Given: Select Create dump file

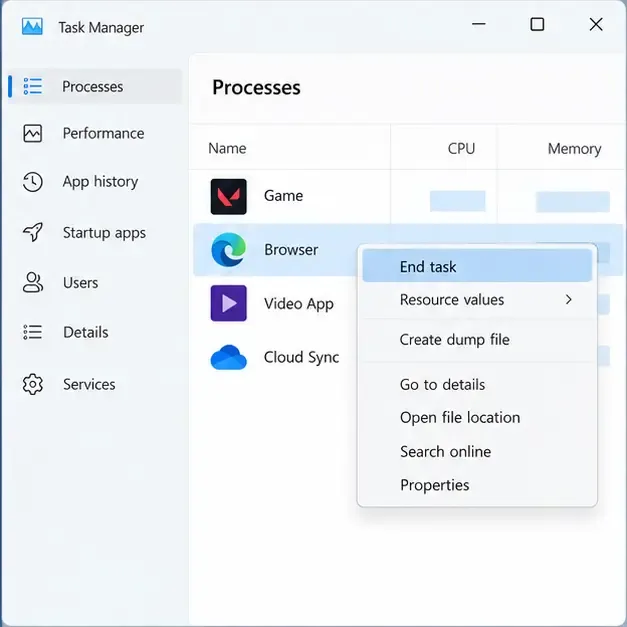Looking at the screenshot, I should (477, 340).
